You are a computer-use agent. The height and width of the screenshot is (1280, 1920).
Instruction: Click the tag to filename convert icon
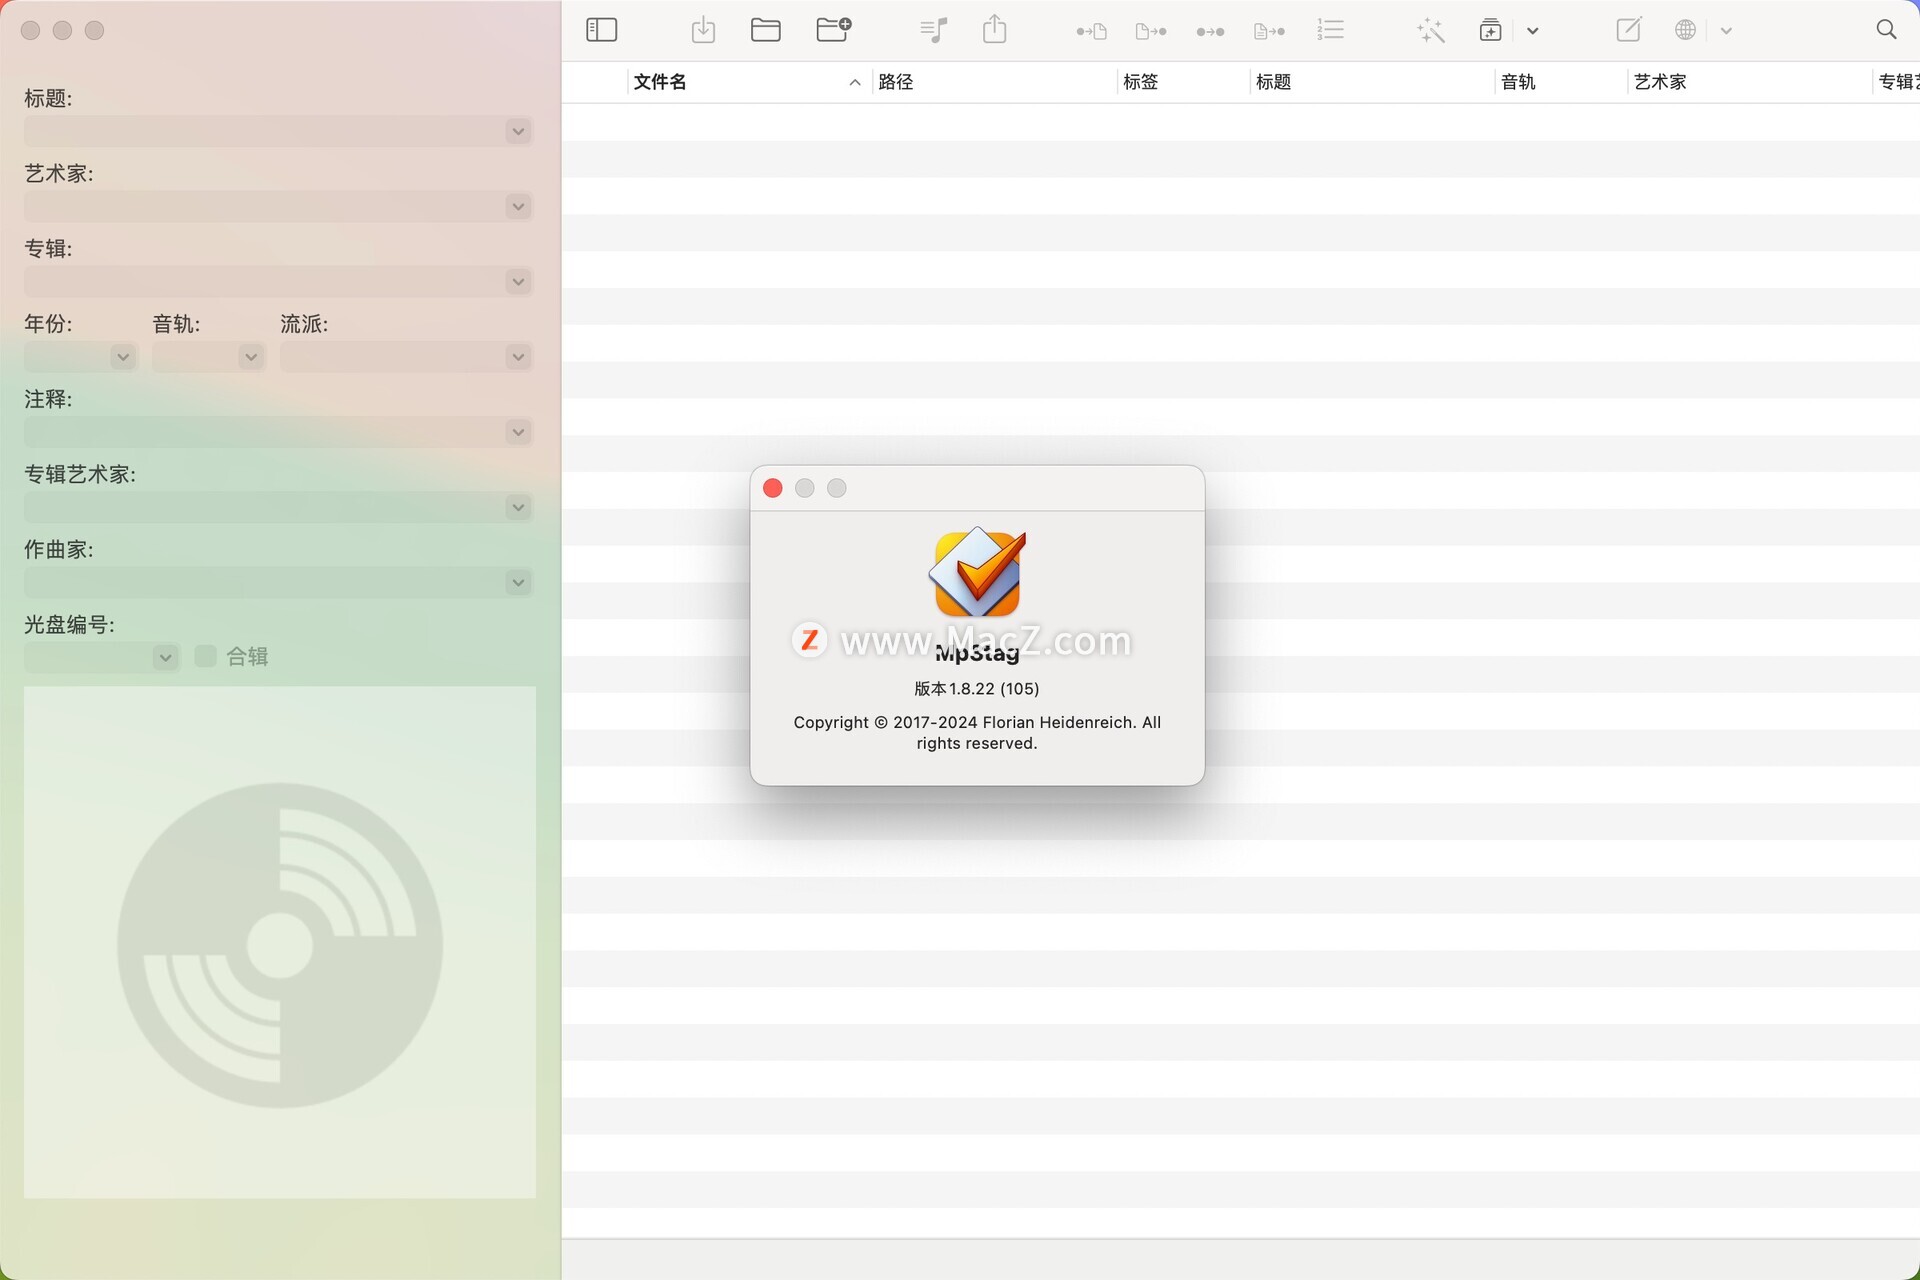pos(1091,31)
